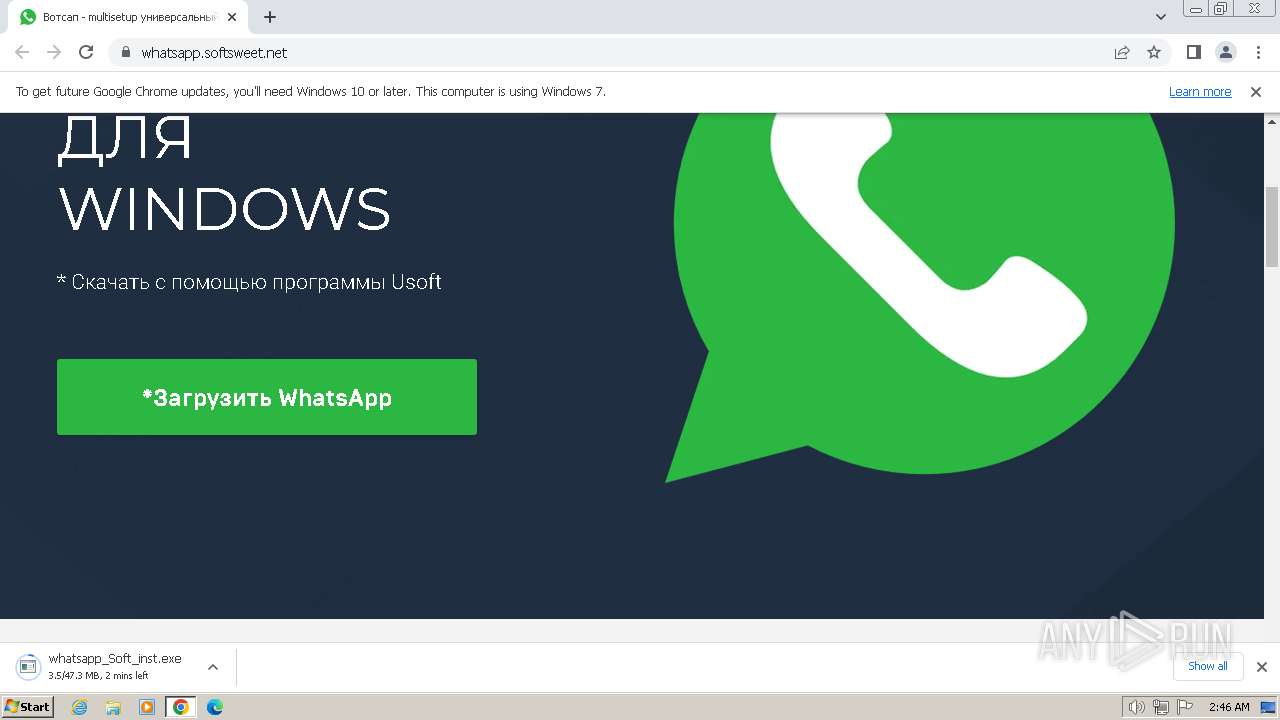Click the Learn more link
1280x720 pixels.
pos(1200,92)
